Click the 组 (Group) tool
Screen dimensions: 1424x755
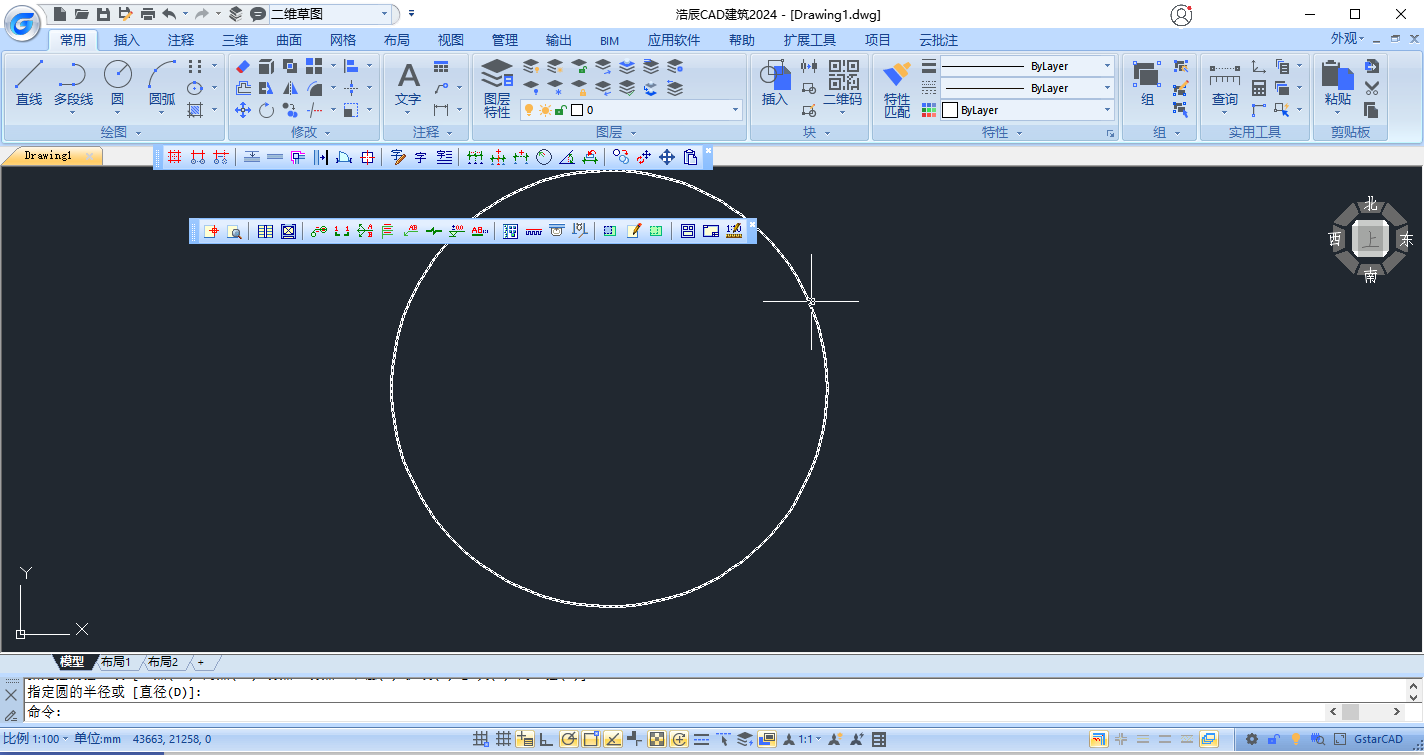pos(1147,82)
